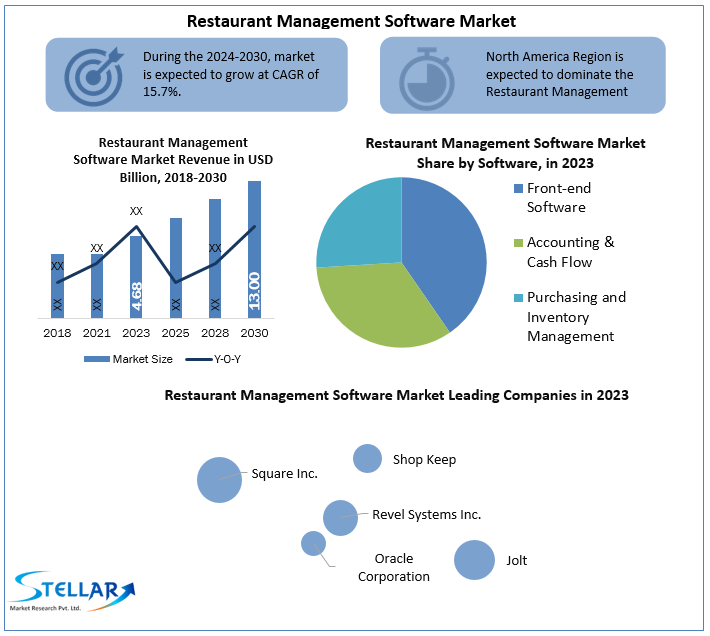Select the Purchasing and Inventory Management swatch
Image resolution: width=710 pixels, height=636 pixels.
(518, 298)
